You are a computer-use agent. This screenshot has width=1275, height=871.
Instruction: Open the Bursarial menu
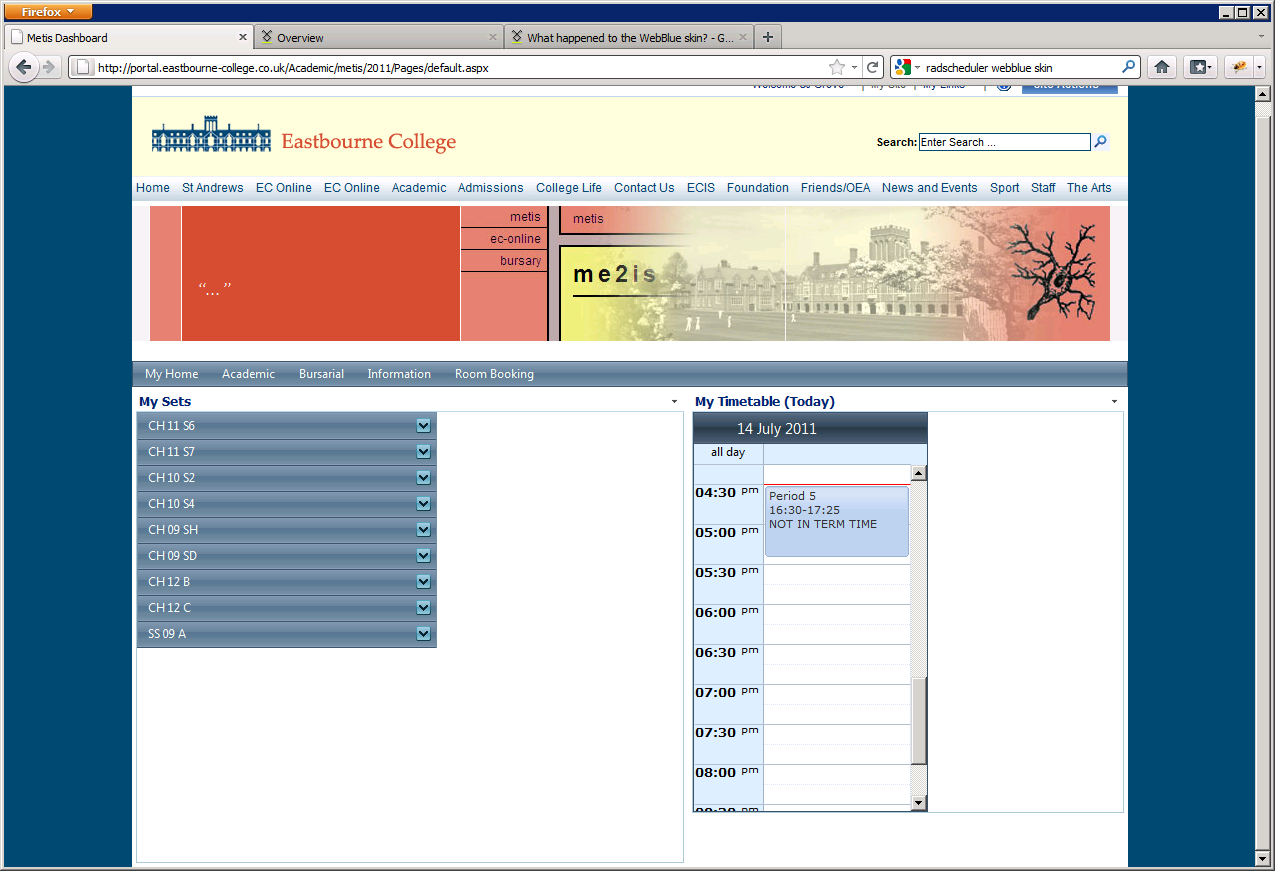[321, 374]
